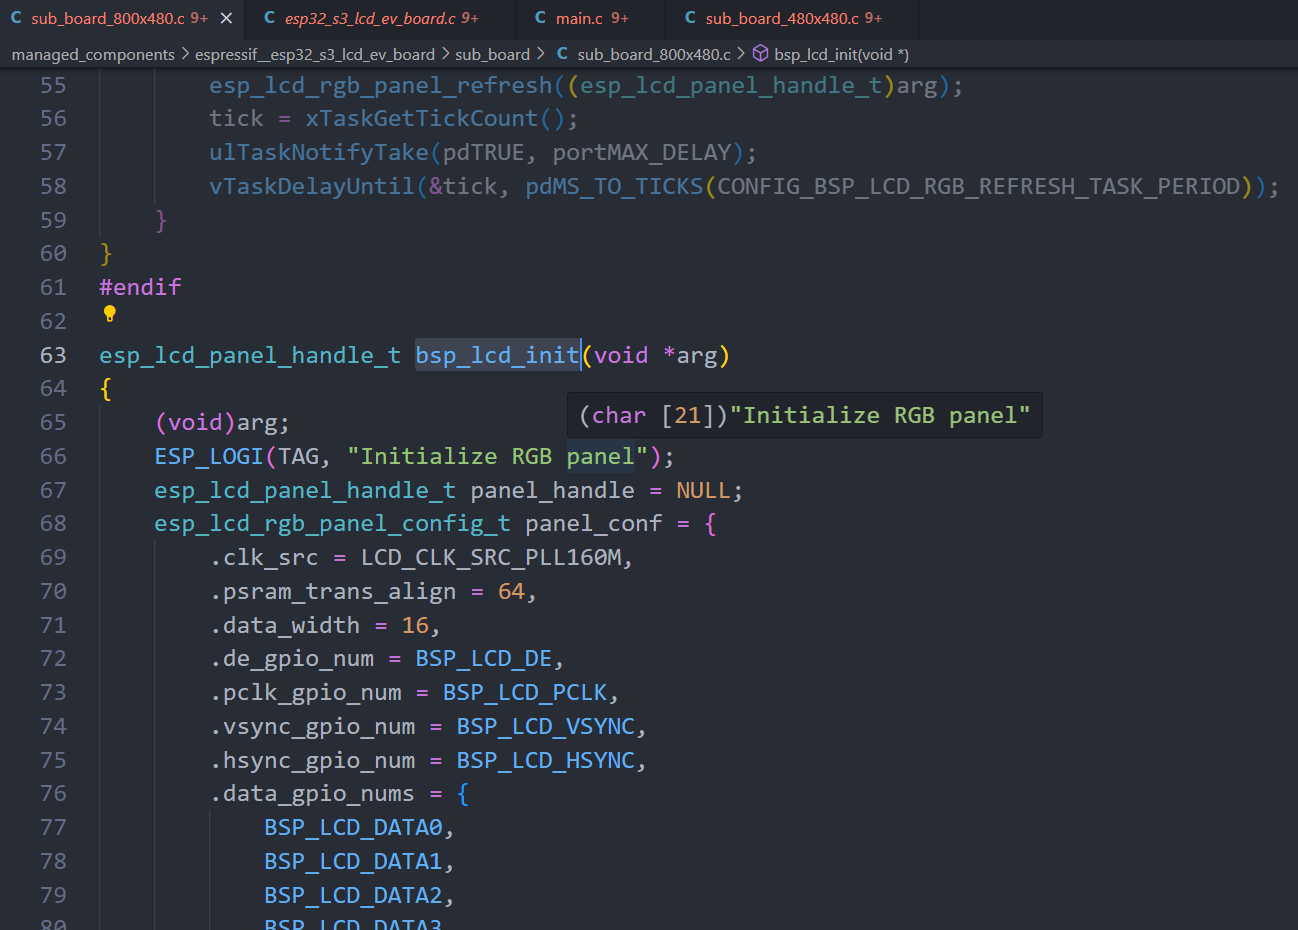Click C file icon on main.c tab
The height and width of the screenshot is (930, 1298).
click(x=540, y=18)
